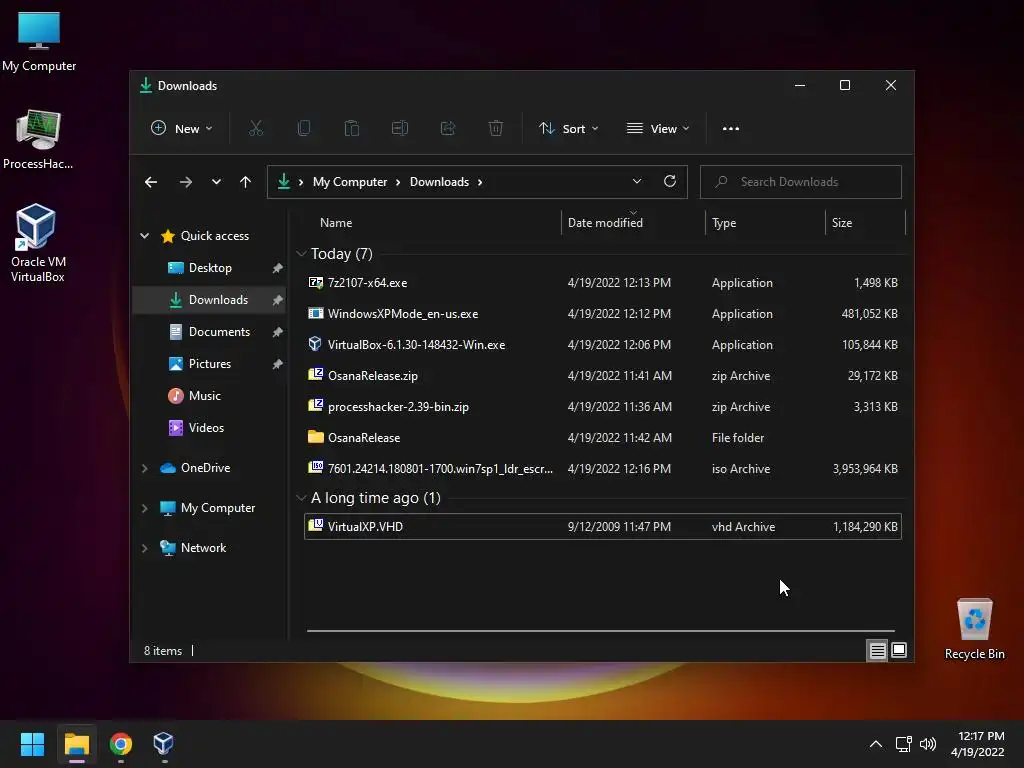Viewport: 1024px width, 768px height.
Task: Go up one folder level arrow
Action: click(246, 182)
